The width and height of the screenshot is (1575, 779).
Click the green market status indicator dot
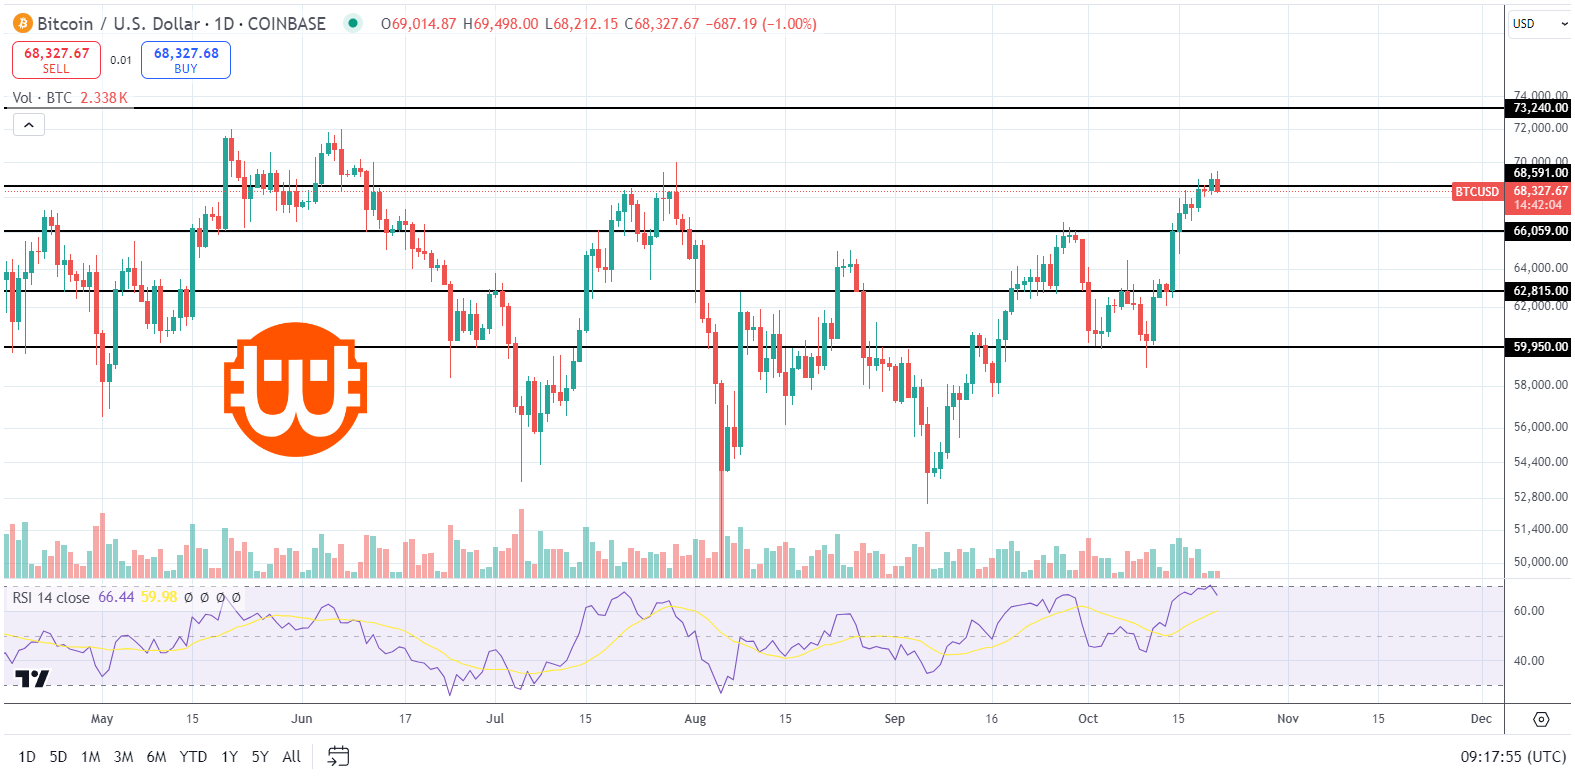pos(353,23)
